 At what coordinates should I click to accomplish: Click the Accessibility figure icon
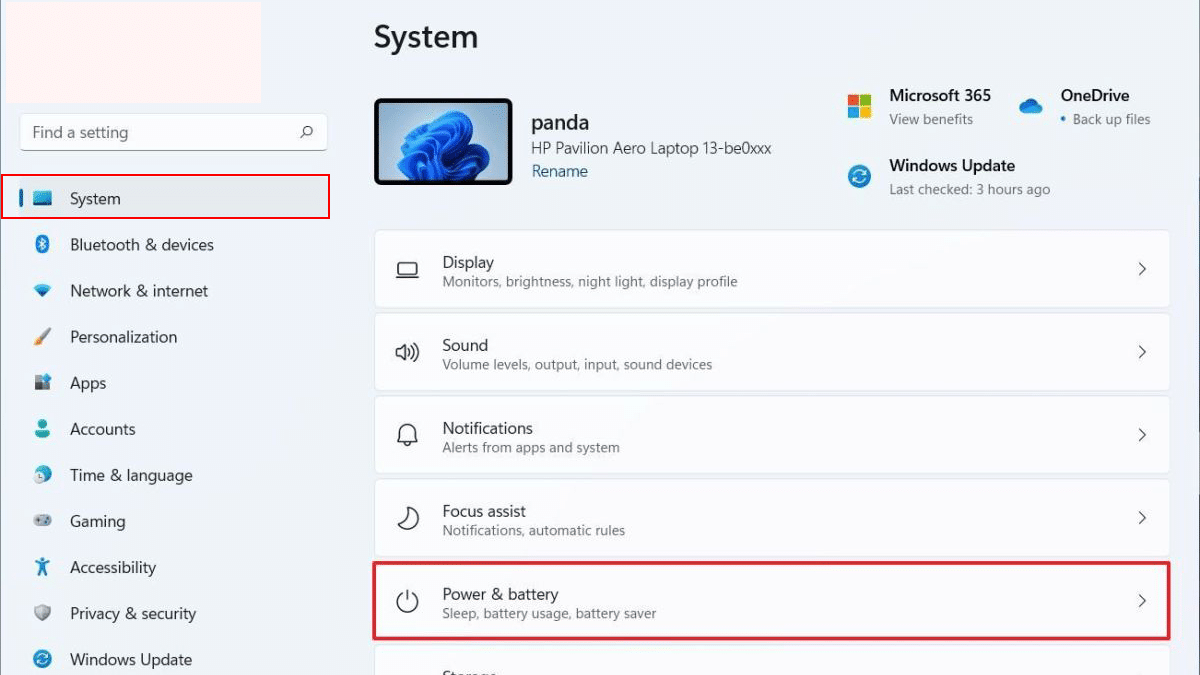[42, 567]
